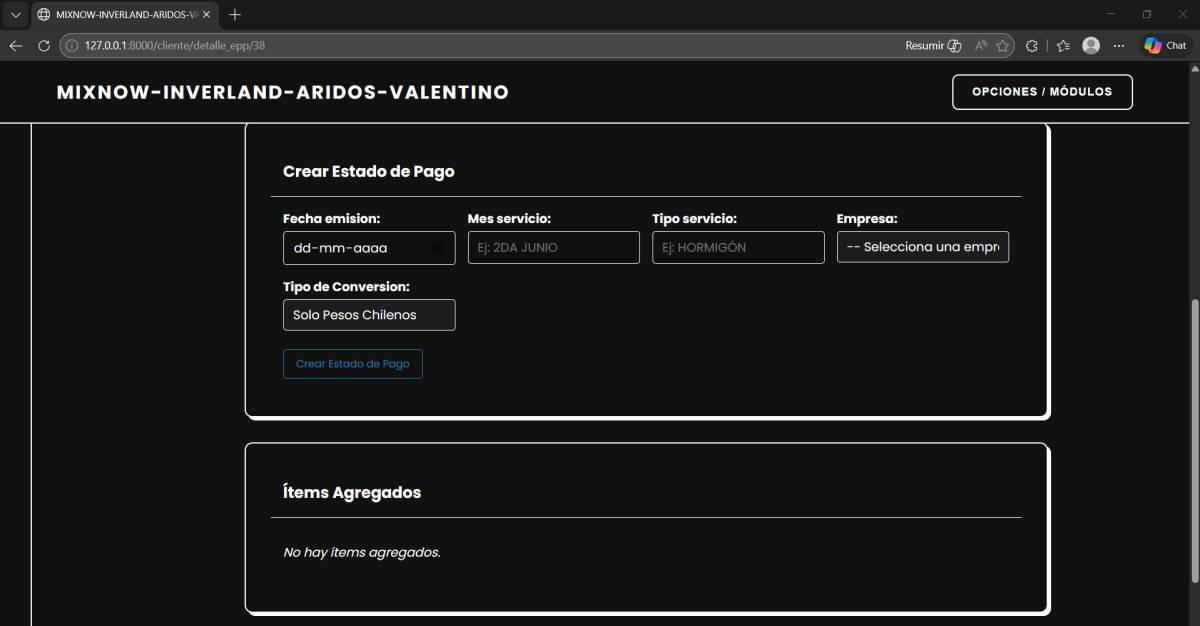Viewport: 1200px width, 626px height.
Task: Open the calendar picker icon in Fecha emision
Action: (x=437, y=248)
